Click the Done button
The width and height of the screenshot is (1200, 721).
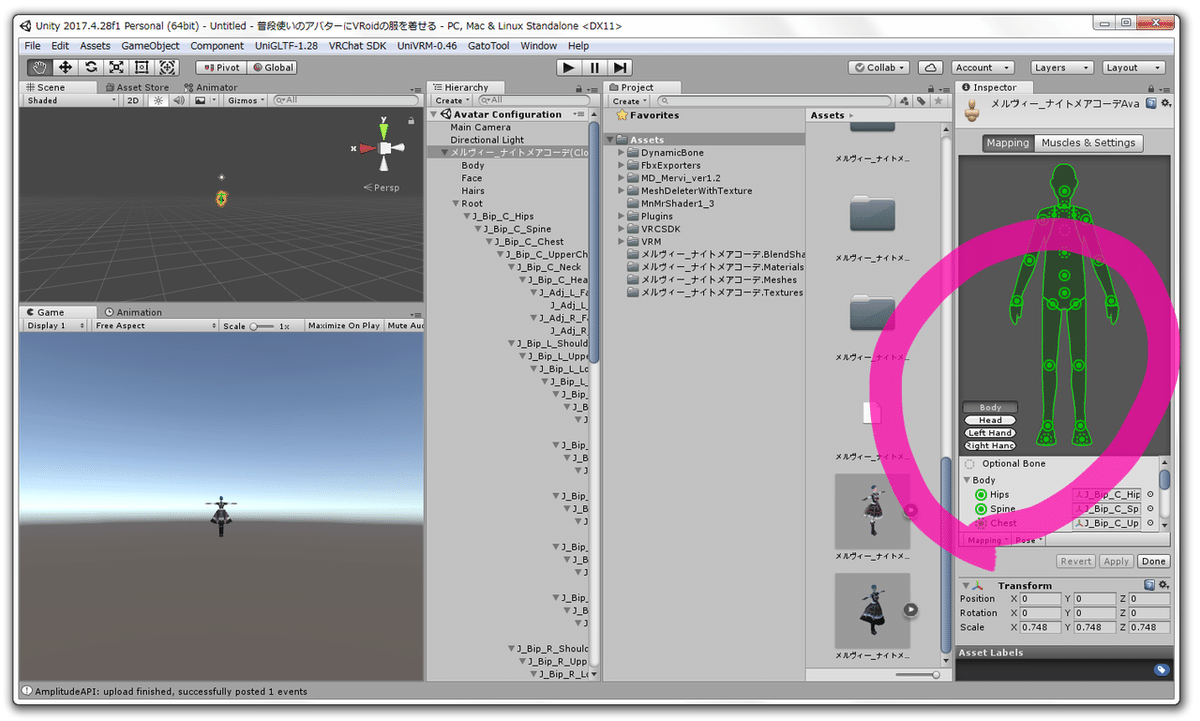tap(1153, 562)
